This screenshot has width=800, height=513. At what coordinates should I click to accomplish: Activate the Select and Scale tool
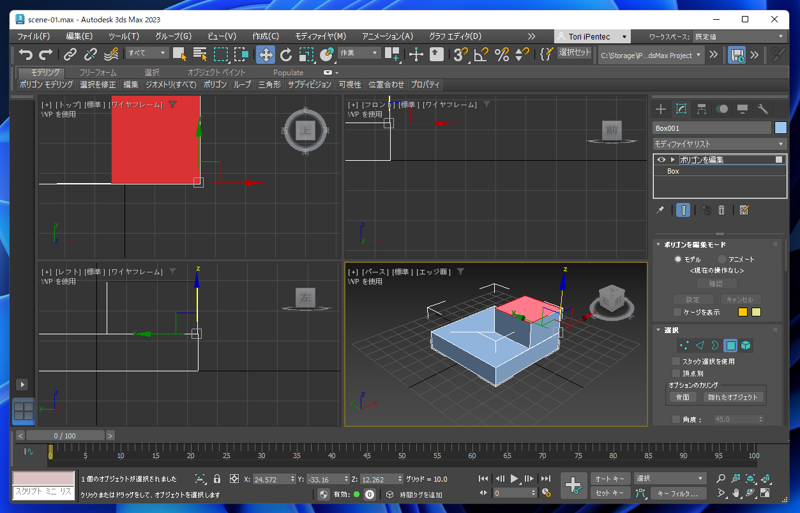pyautogui.click(x=306, y=54)
